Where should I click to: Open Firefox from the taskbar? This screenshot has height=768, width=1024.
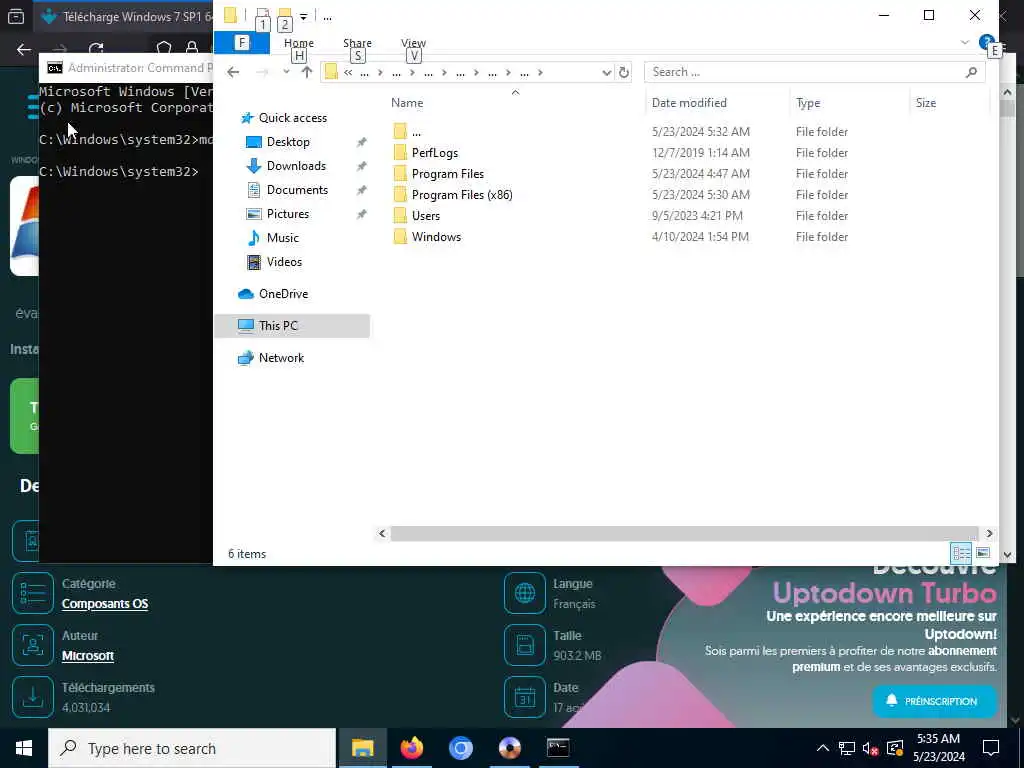(x=411, y=748)
